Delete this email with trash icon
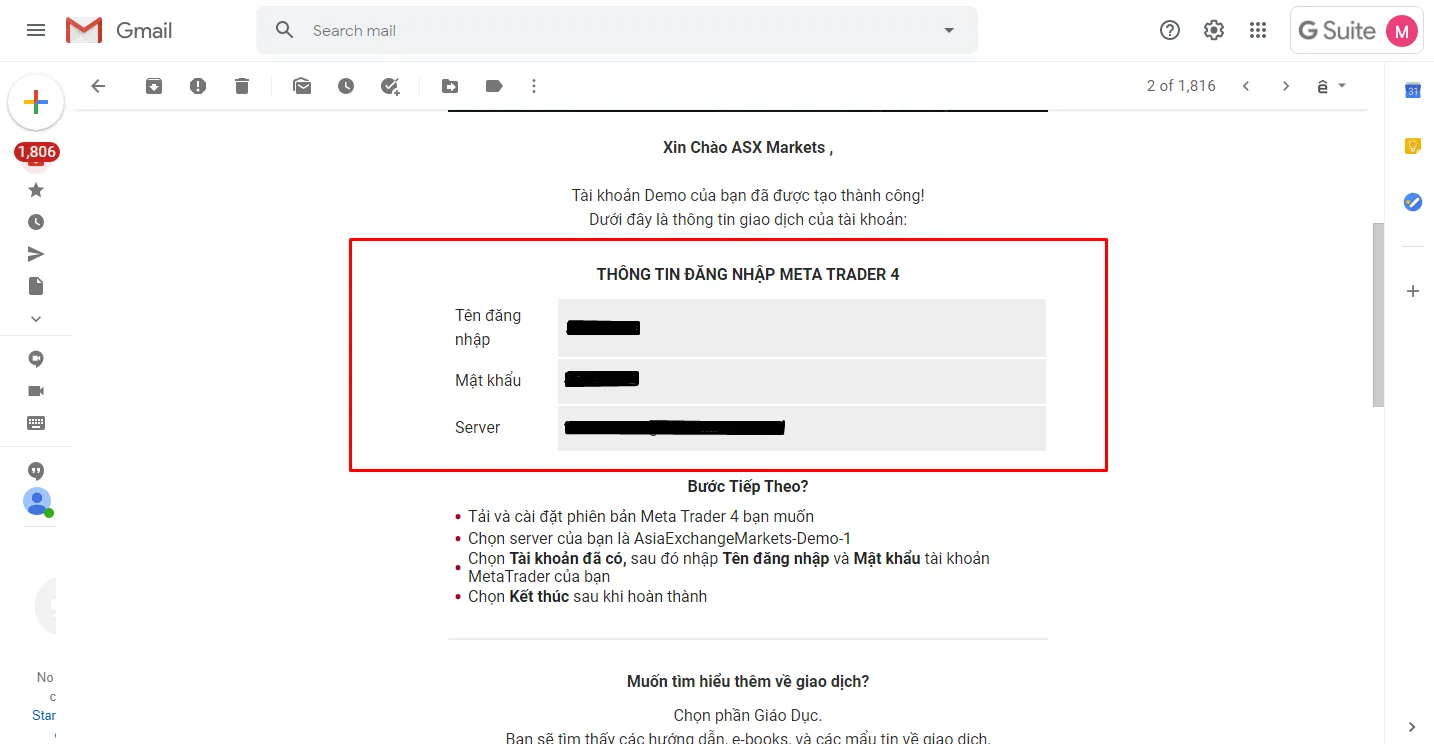The width and height of the screenshot is (1434, 744). tap(242, 86)
